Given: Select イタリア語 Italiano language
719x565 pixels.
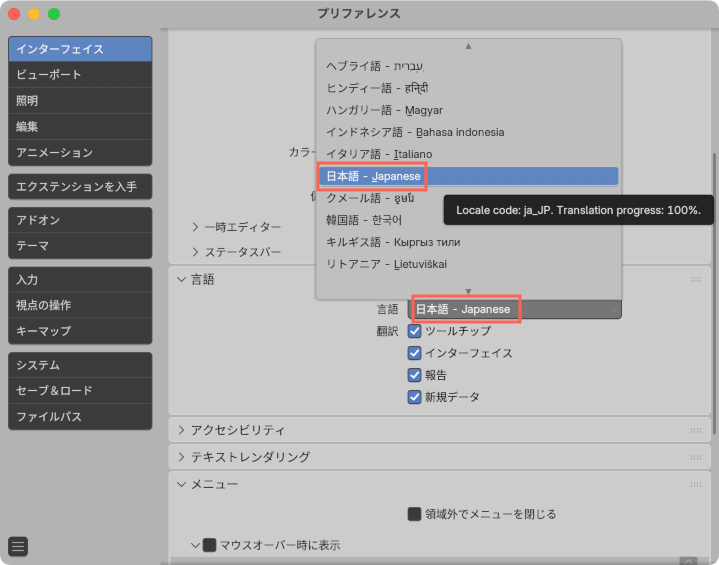Looking at the screenshot, I should 468,154.
